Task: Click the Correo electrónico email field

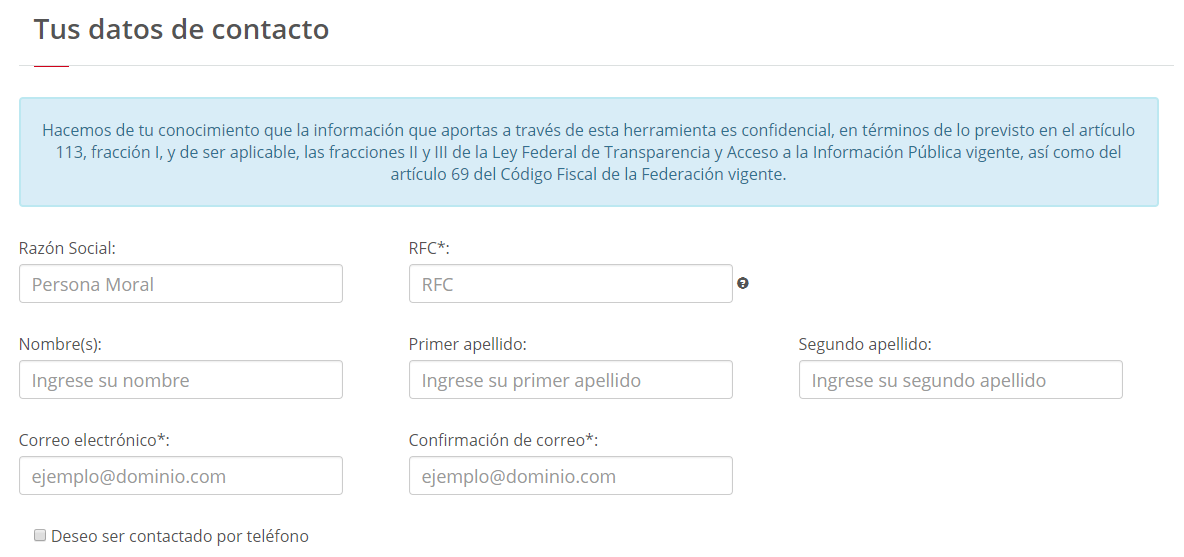Action: point(180,475)
